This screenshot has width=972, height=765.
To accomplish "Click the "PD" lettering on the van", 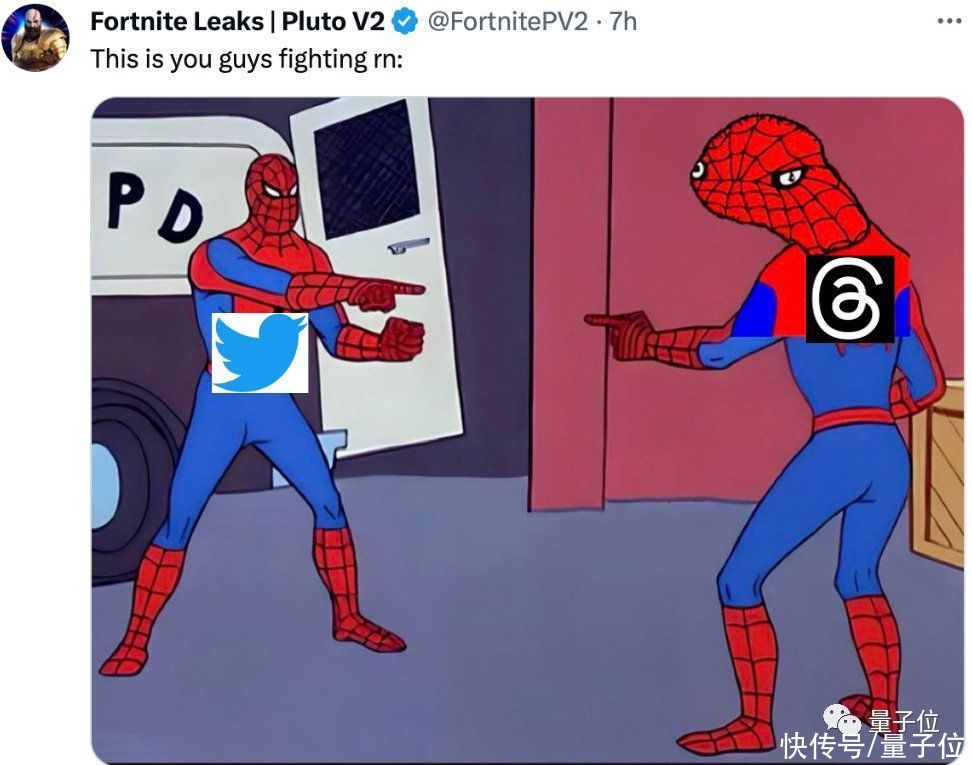I will tap(156, 210).
